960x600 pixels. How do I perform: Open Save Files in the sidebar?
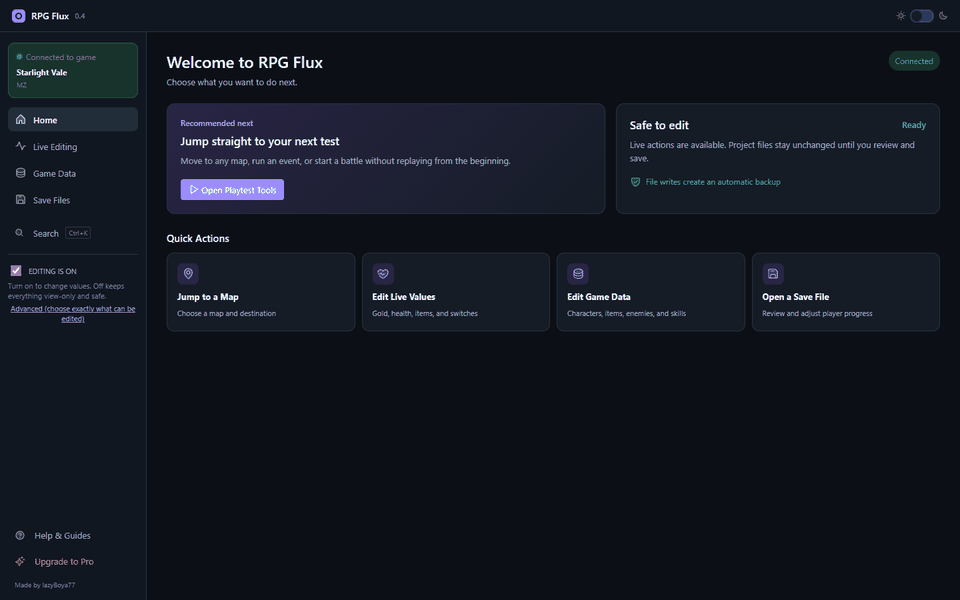[x=73, y=200]
